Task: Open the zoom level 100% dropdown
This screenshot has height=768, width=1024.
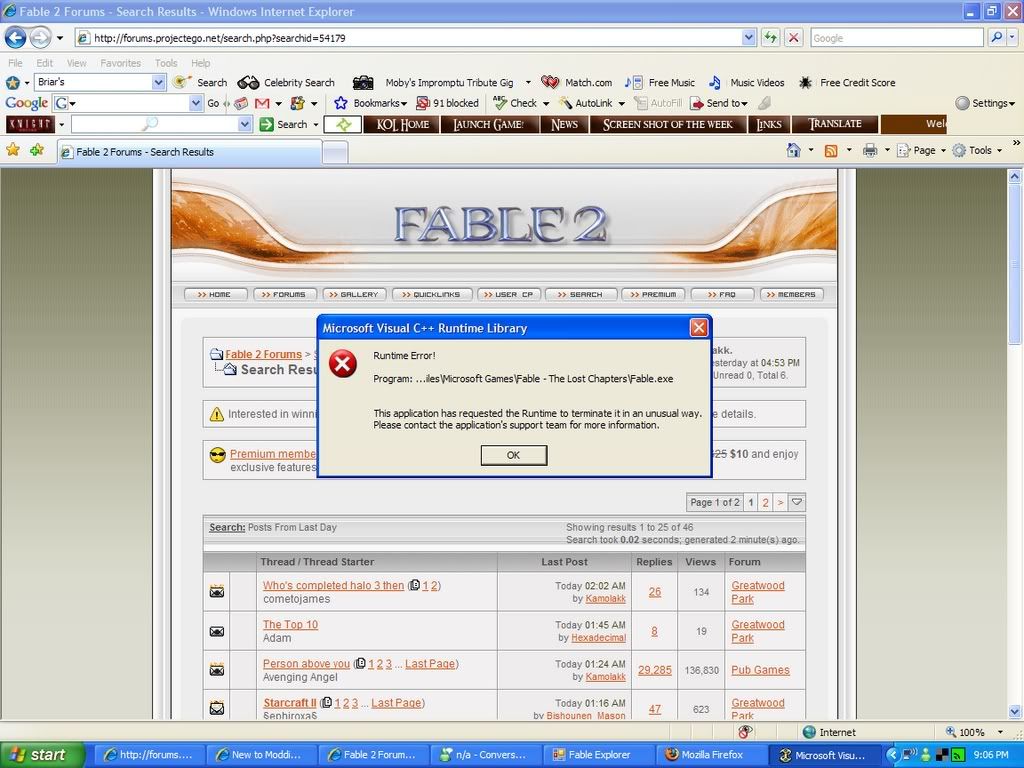Action: (999, 732)
